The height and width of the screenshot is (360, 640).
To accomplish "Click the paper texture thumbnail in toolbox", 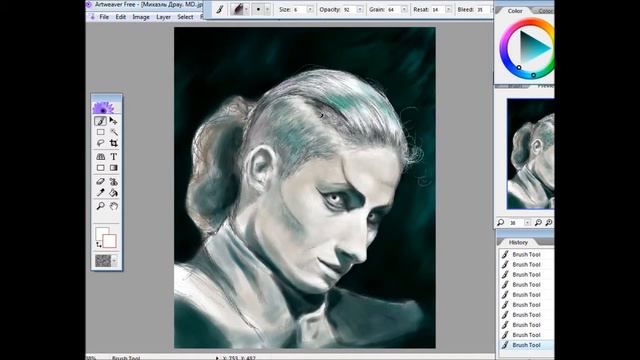I will 103,260.
